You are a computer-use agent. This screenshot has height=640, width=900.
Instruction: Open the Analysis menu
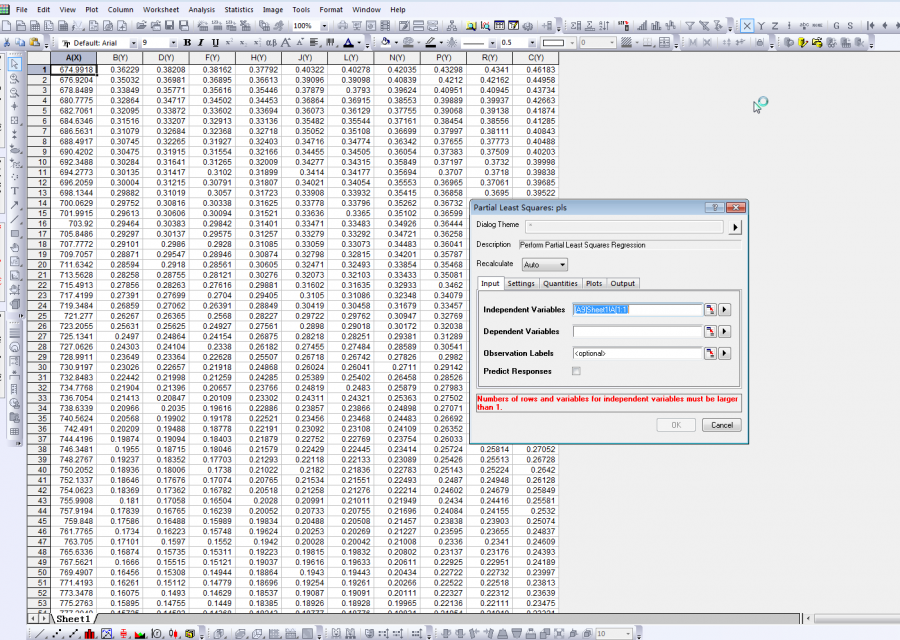[201, 9]
